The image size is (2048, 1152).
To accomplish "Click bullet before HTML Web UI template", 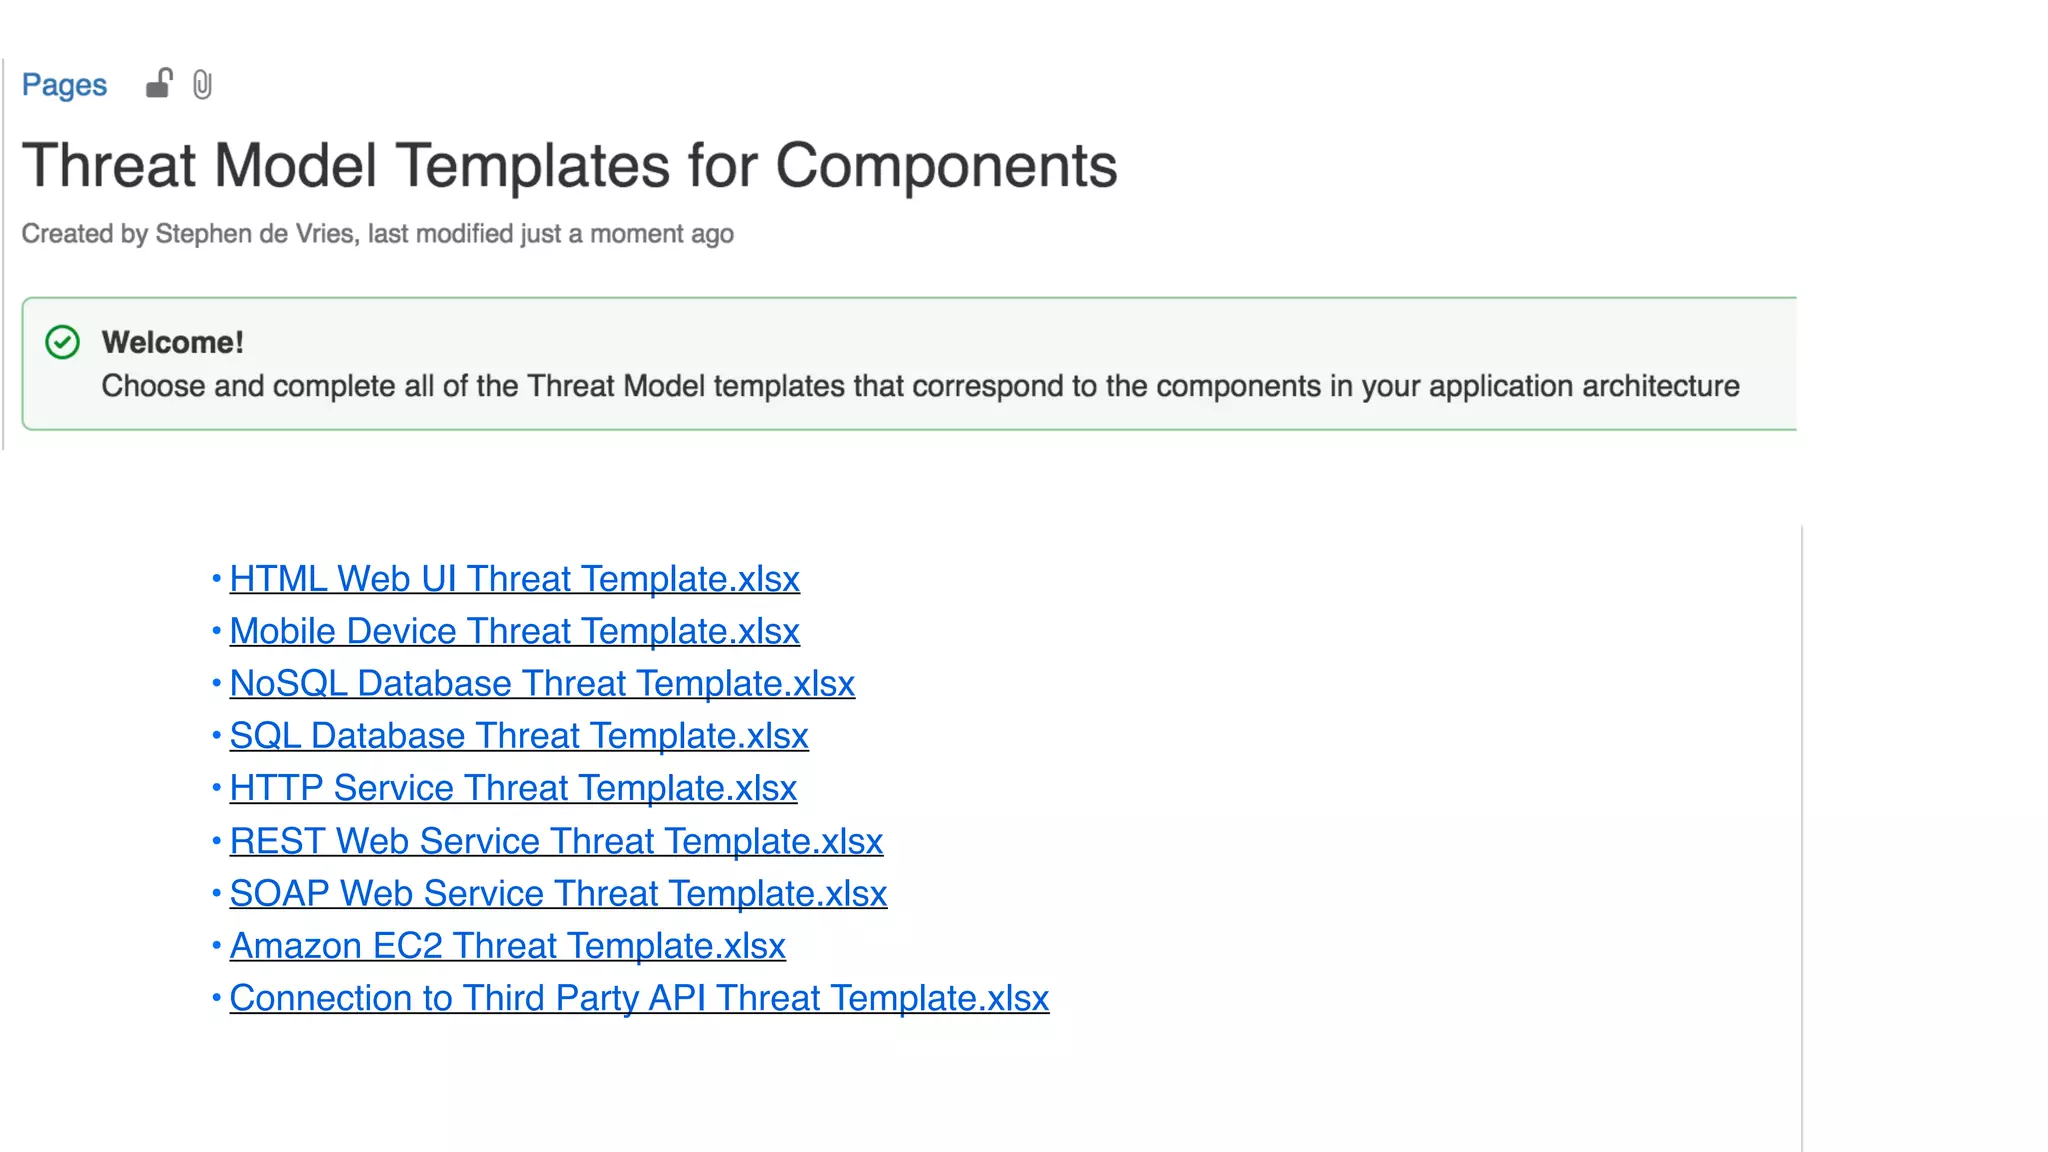I will 216,578.
